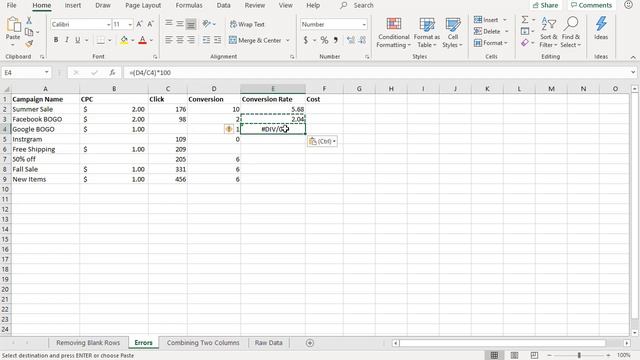640x360 pixels.
Task: Click Merge & Center button
Action: (x=256, y=40)
